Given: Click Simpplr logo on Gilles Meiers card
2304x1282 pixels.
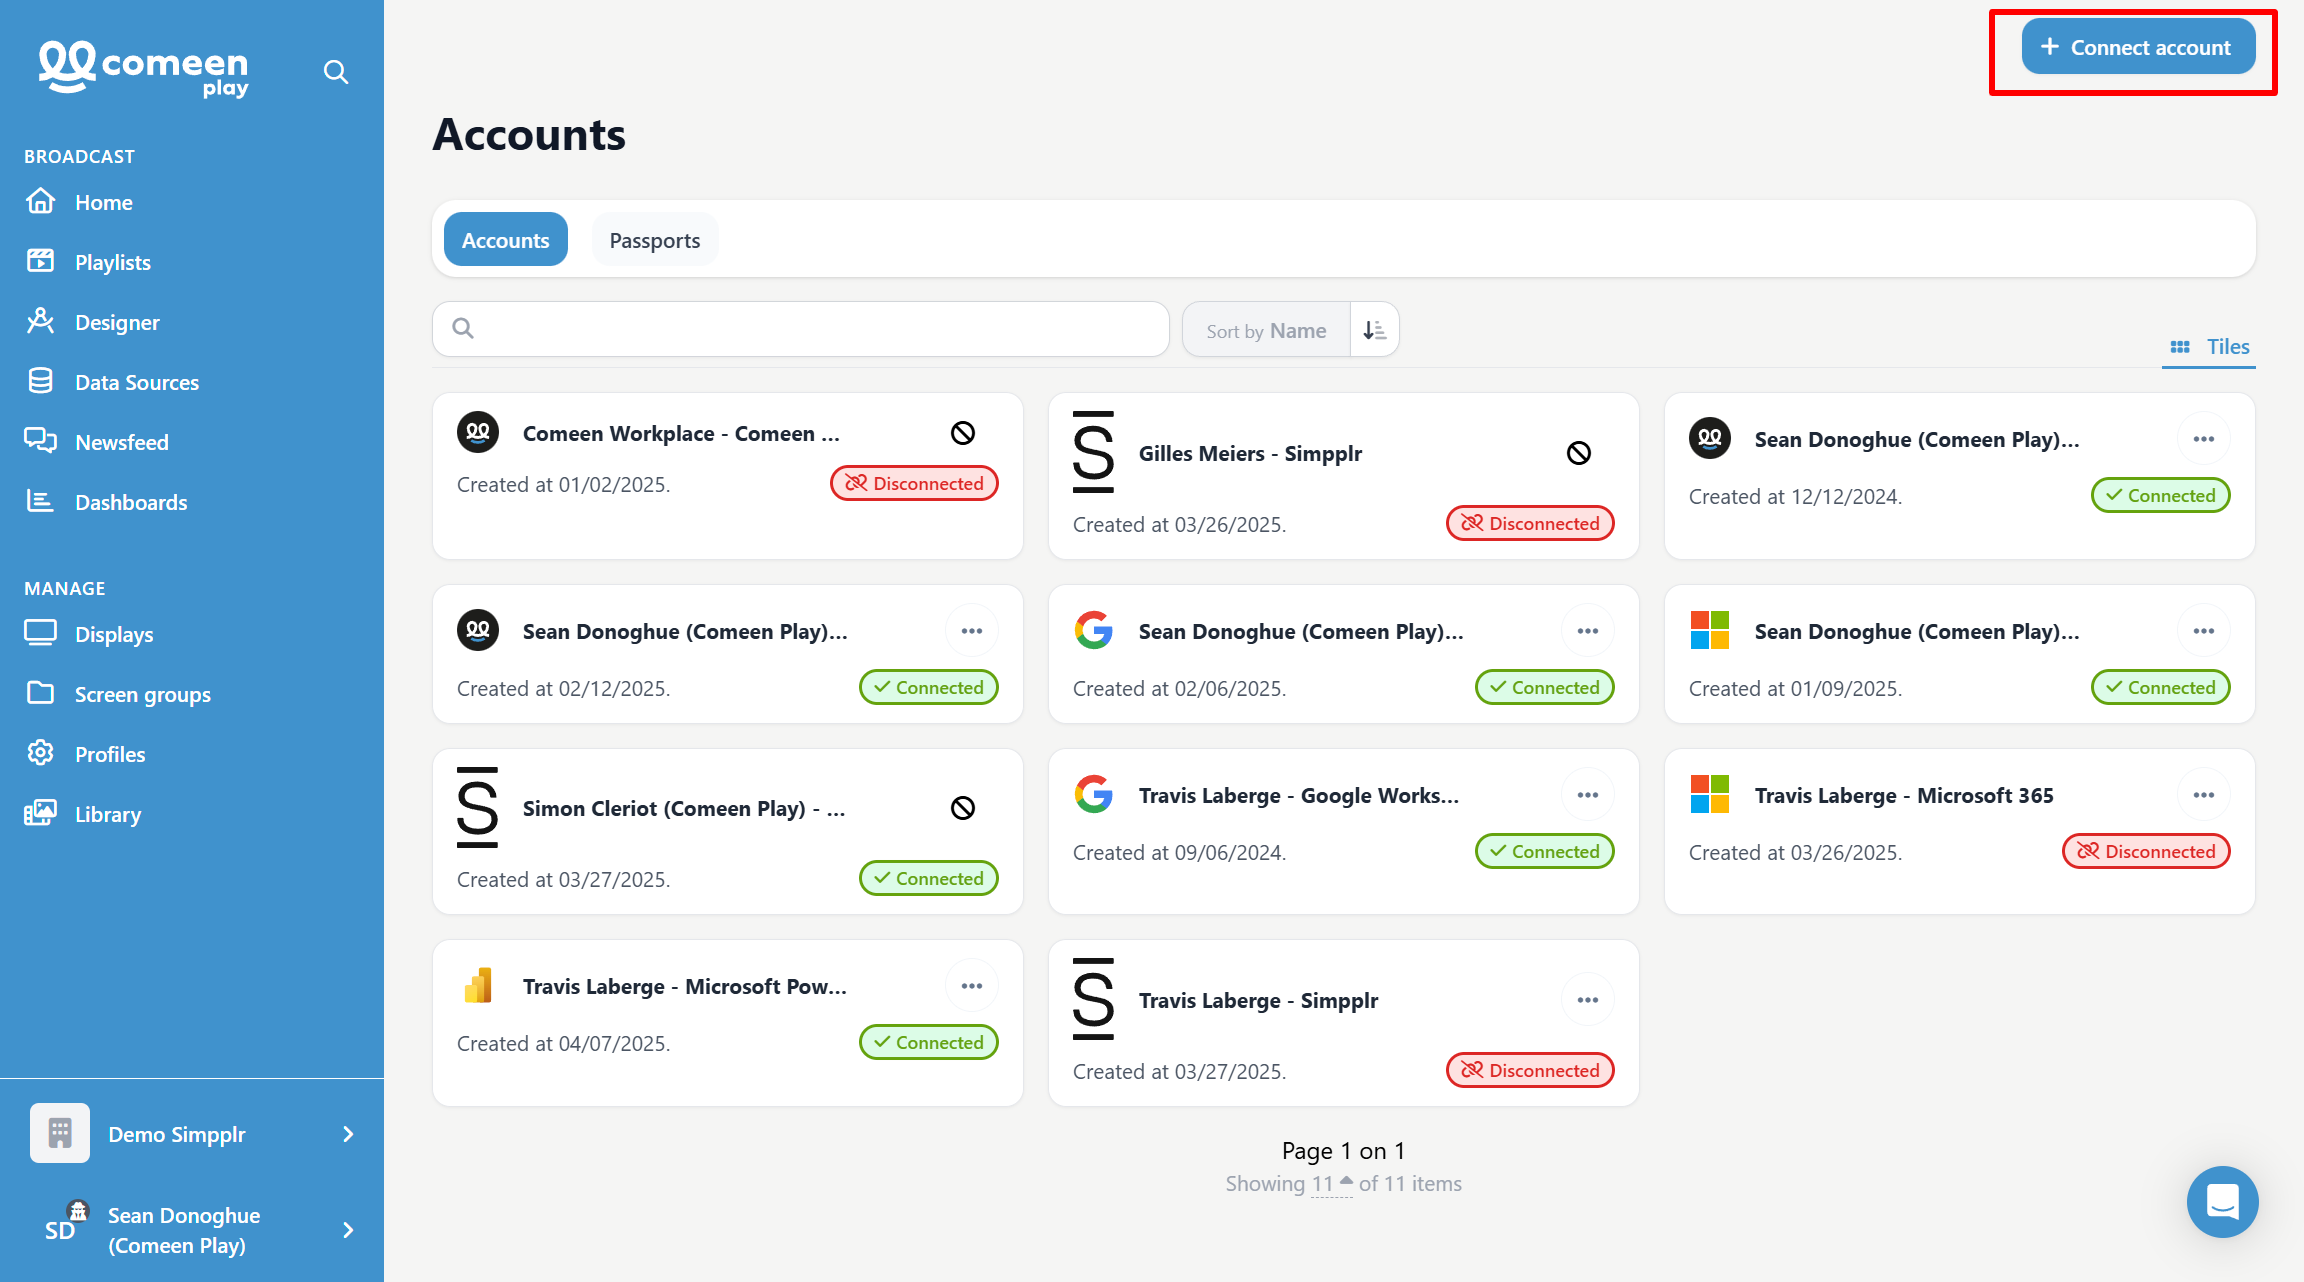Looking at the screenshot, I should point(1093,452).
